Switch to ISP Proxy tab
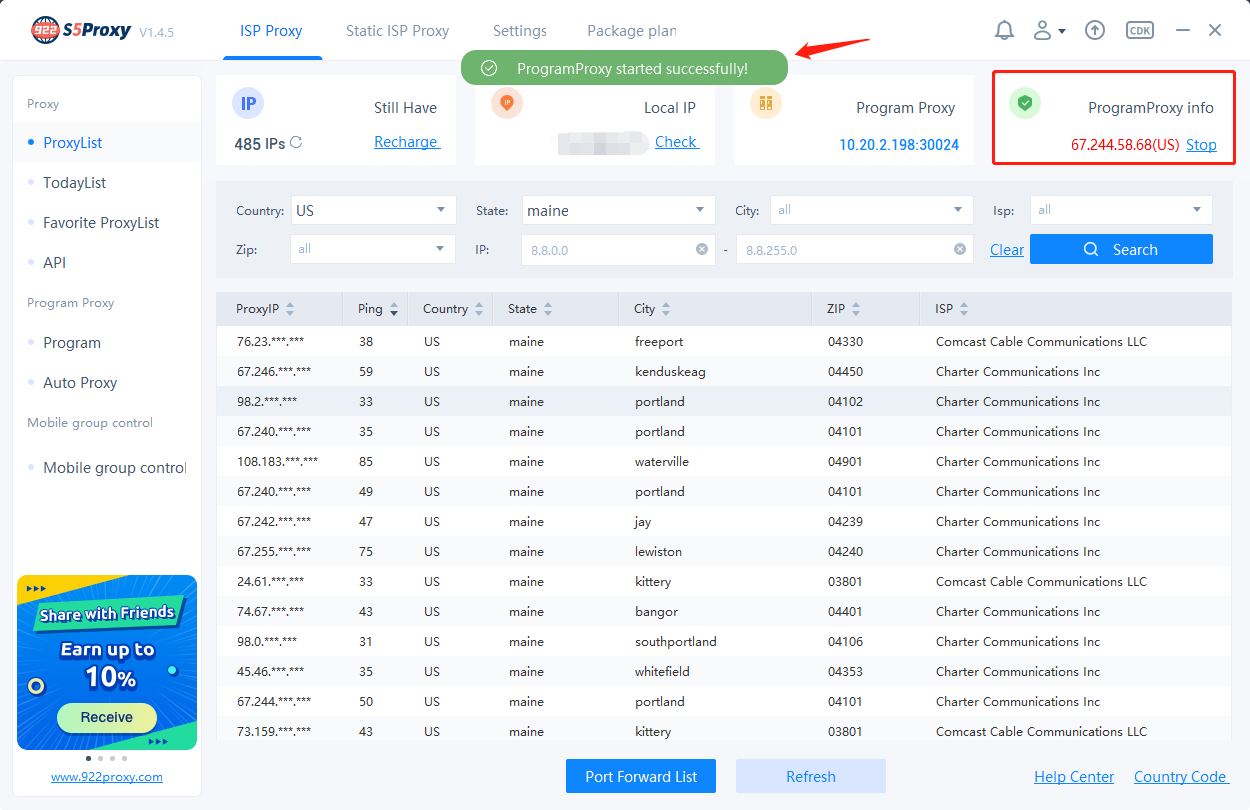This screenshot has height=810, width=1250. (271, 31)
